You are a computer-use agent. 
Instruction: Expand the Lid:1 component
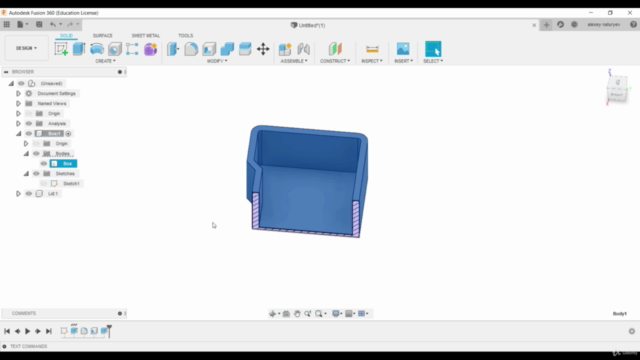[18, 193]
